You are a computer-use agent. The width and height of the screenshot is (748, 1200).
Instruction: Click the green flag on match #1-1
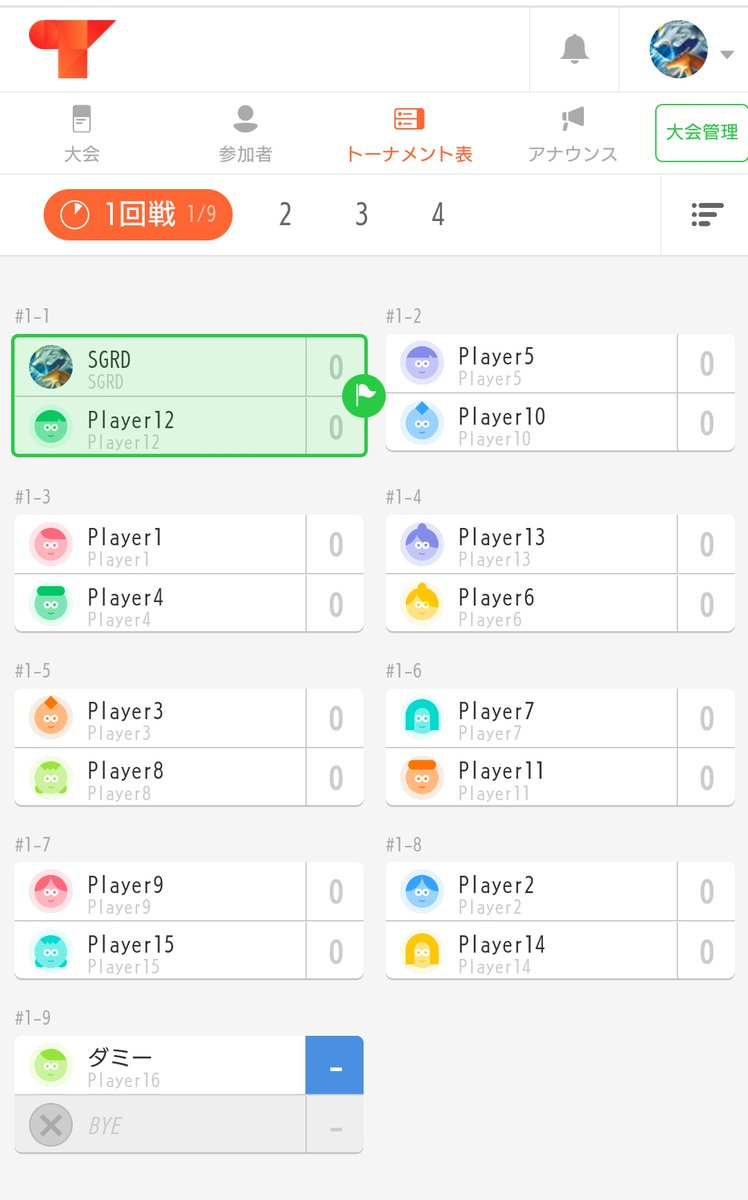pos(365,396)
